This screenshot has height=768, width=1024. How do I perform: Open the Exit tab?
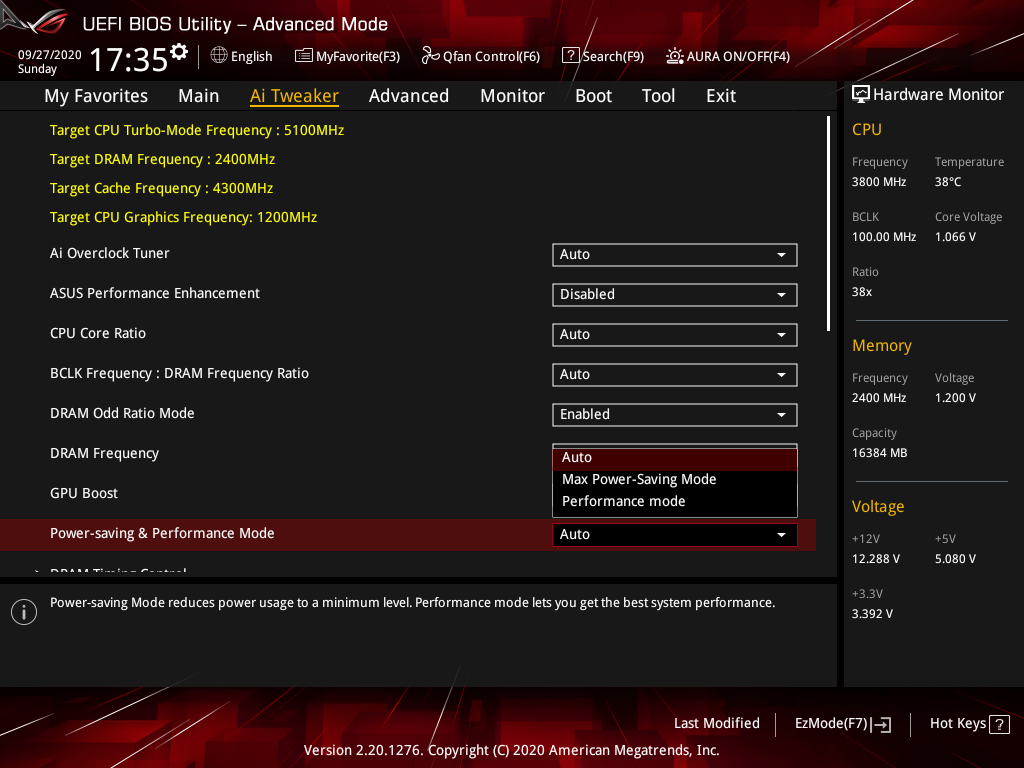(721, 96)
